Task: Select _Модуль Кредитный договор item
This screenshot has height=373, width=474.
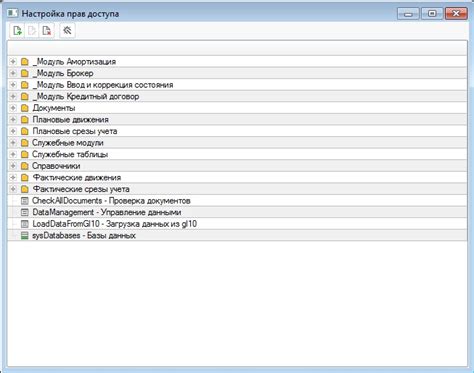Action: [86, 96]
